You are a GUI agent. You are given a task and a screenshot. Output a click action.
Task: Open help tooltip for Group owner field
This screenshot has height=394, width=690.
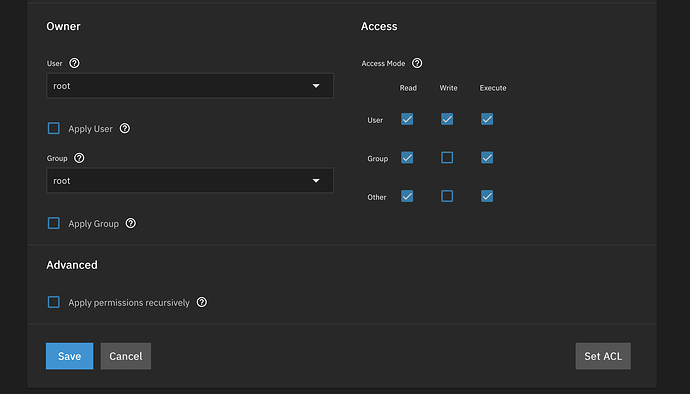[79, 158]
